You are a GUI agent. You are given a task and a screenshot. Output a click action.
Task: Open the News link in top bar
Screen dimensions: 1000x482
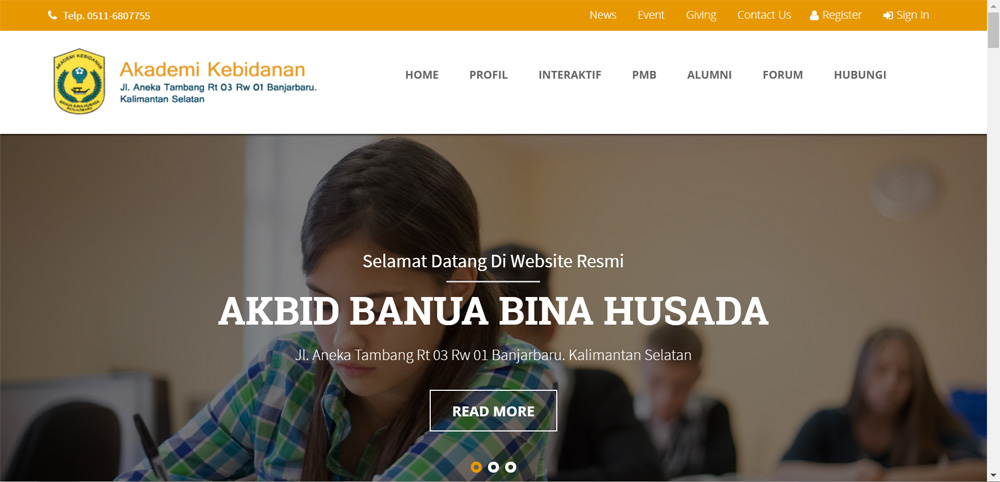click(603, 15)
